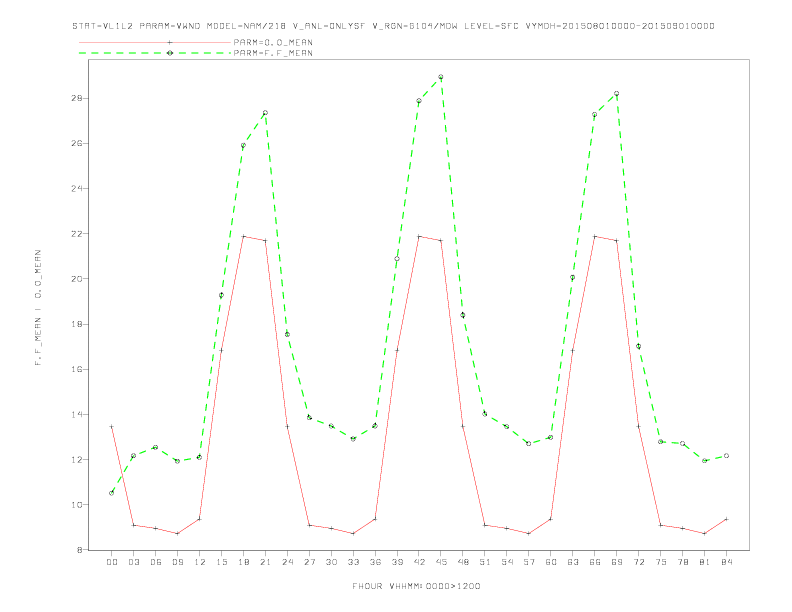Select the green F.F_MEAN marker at hour 21
The width and height of the screenshot is (792, 612).
pyautogui.click(x=265, y=113)
